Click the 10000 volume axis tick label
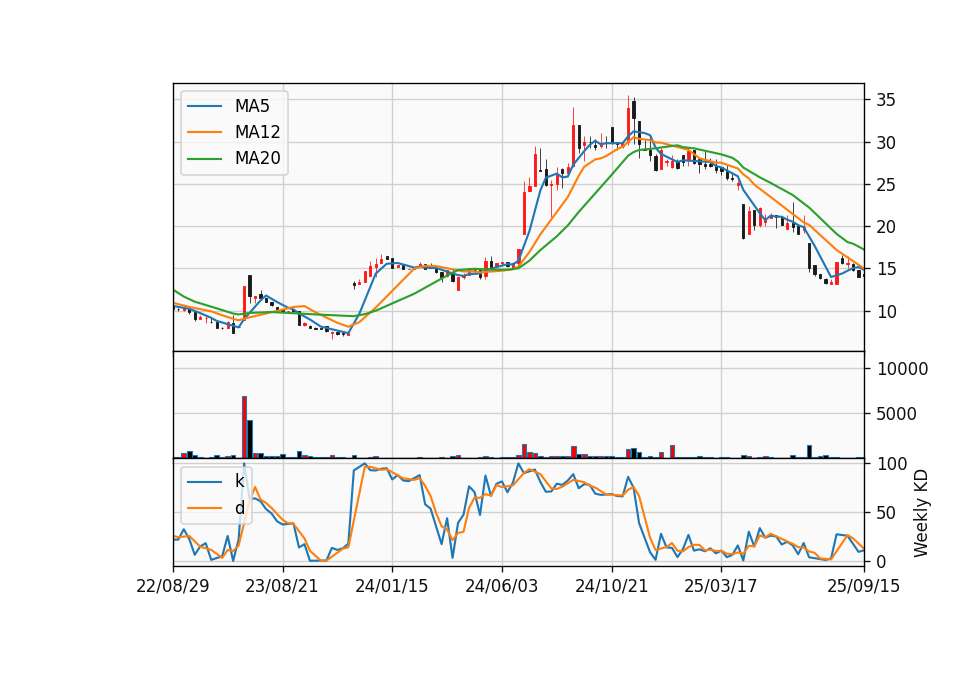Image resolution: width=960 pixels, height=690 pixels. pos(903,369)
